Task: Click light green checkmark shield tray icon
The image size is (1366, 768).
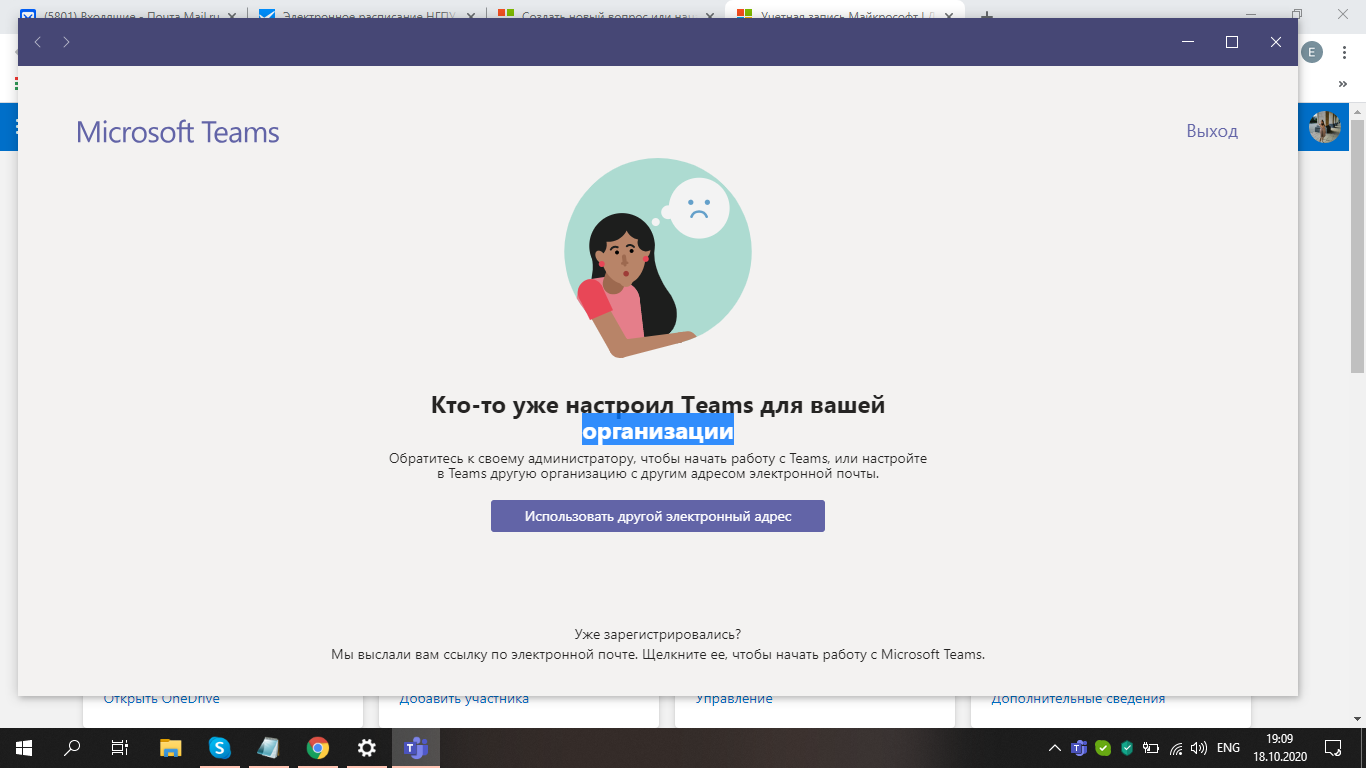Action: (x=1103, y=748)
